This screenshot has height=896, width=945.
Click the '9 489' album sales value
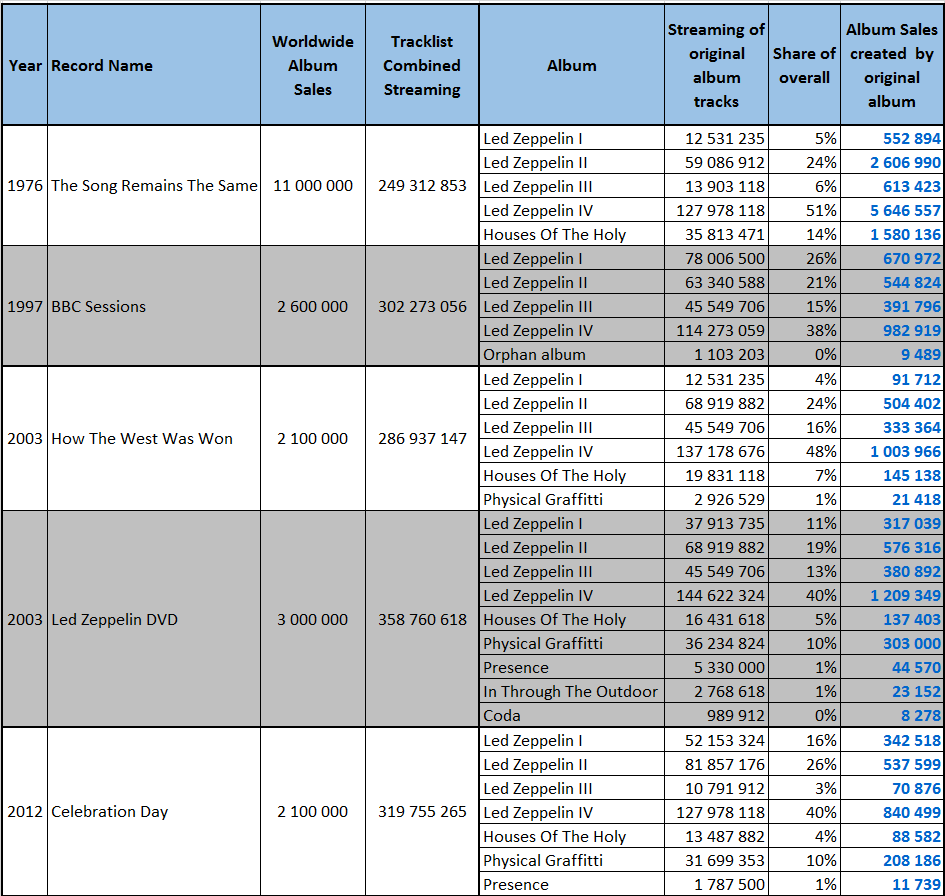pyautogui.click(x=892, y=354)
